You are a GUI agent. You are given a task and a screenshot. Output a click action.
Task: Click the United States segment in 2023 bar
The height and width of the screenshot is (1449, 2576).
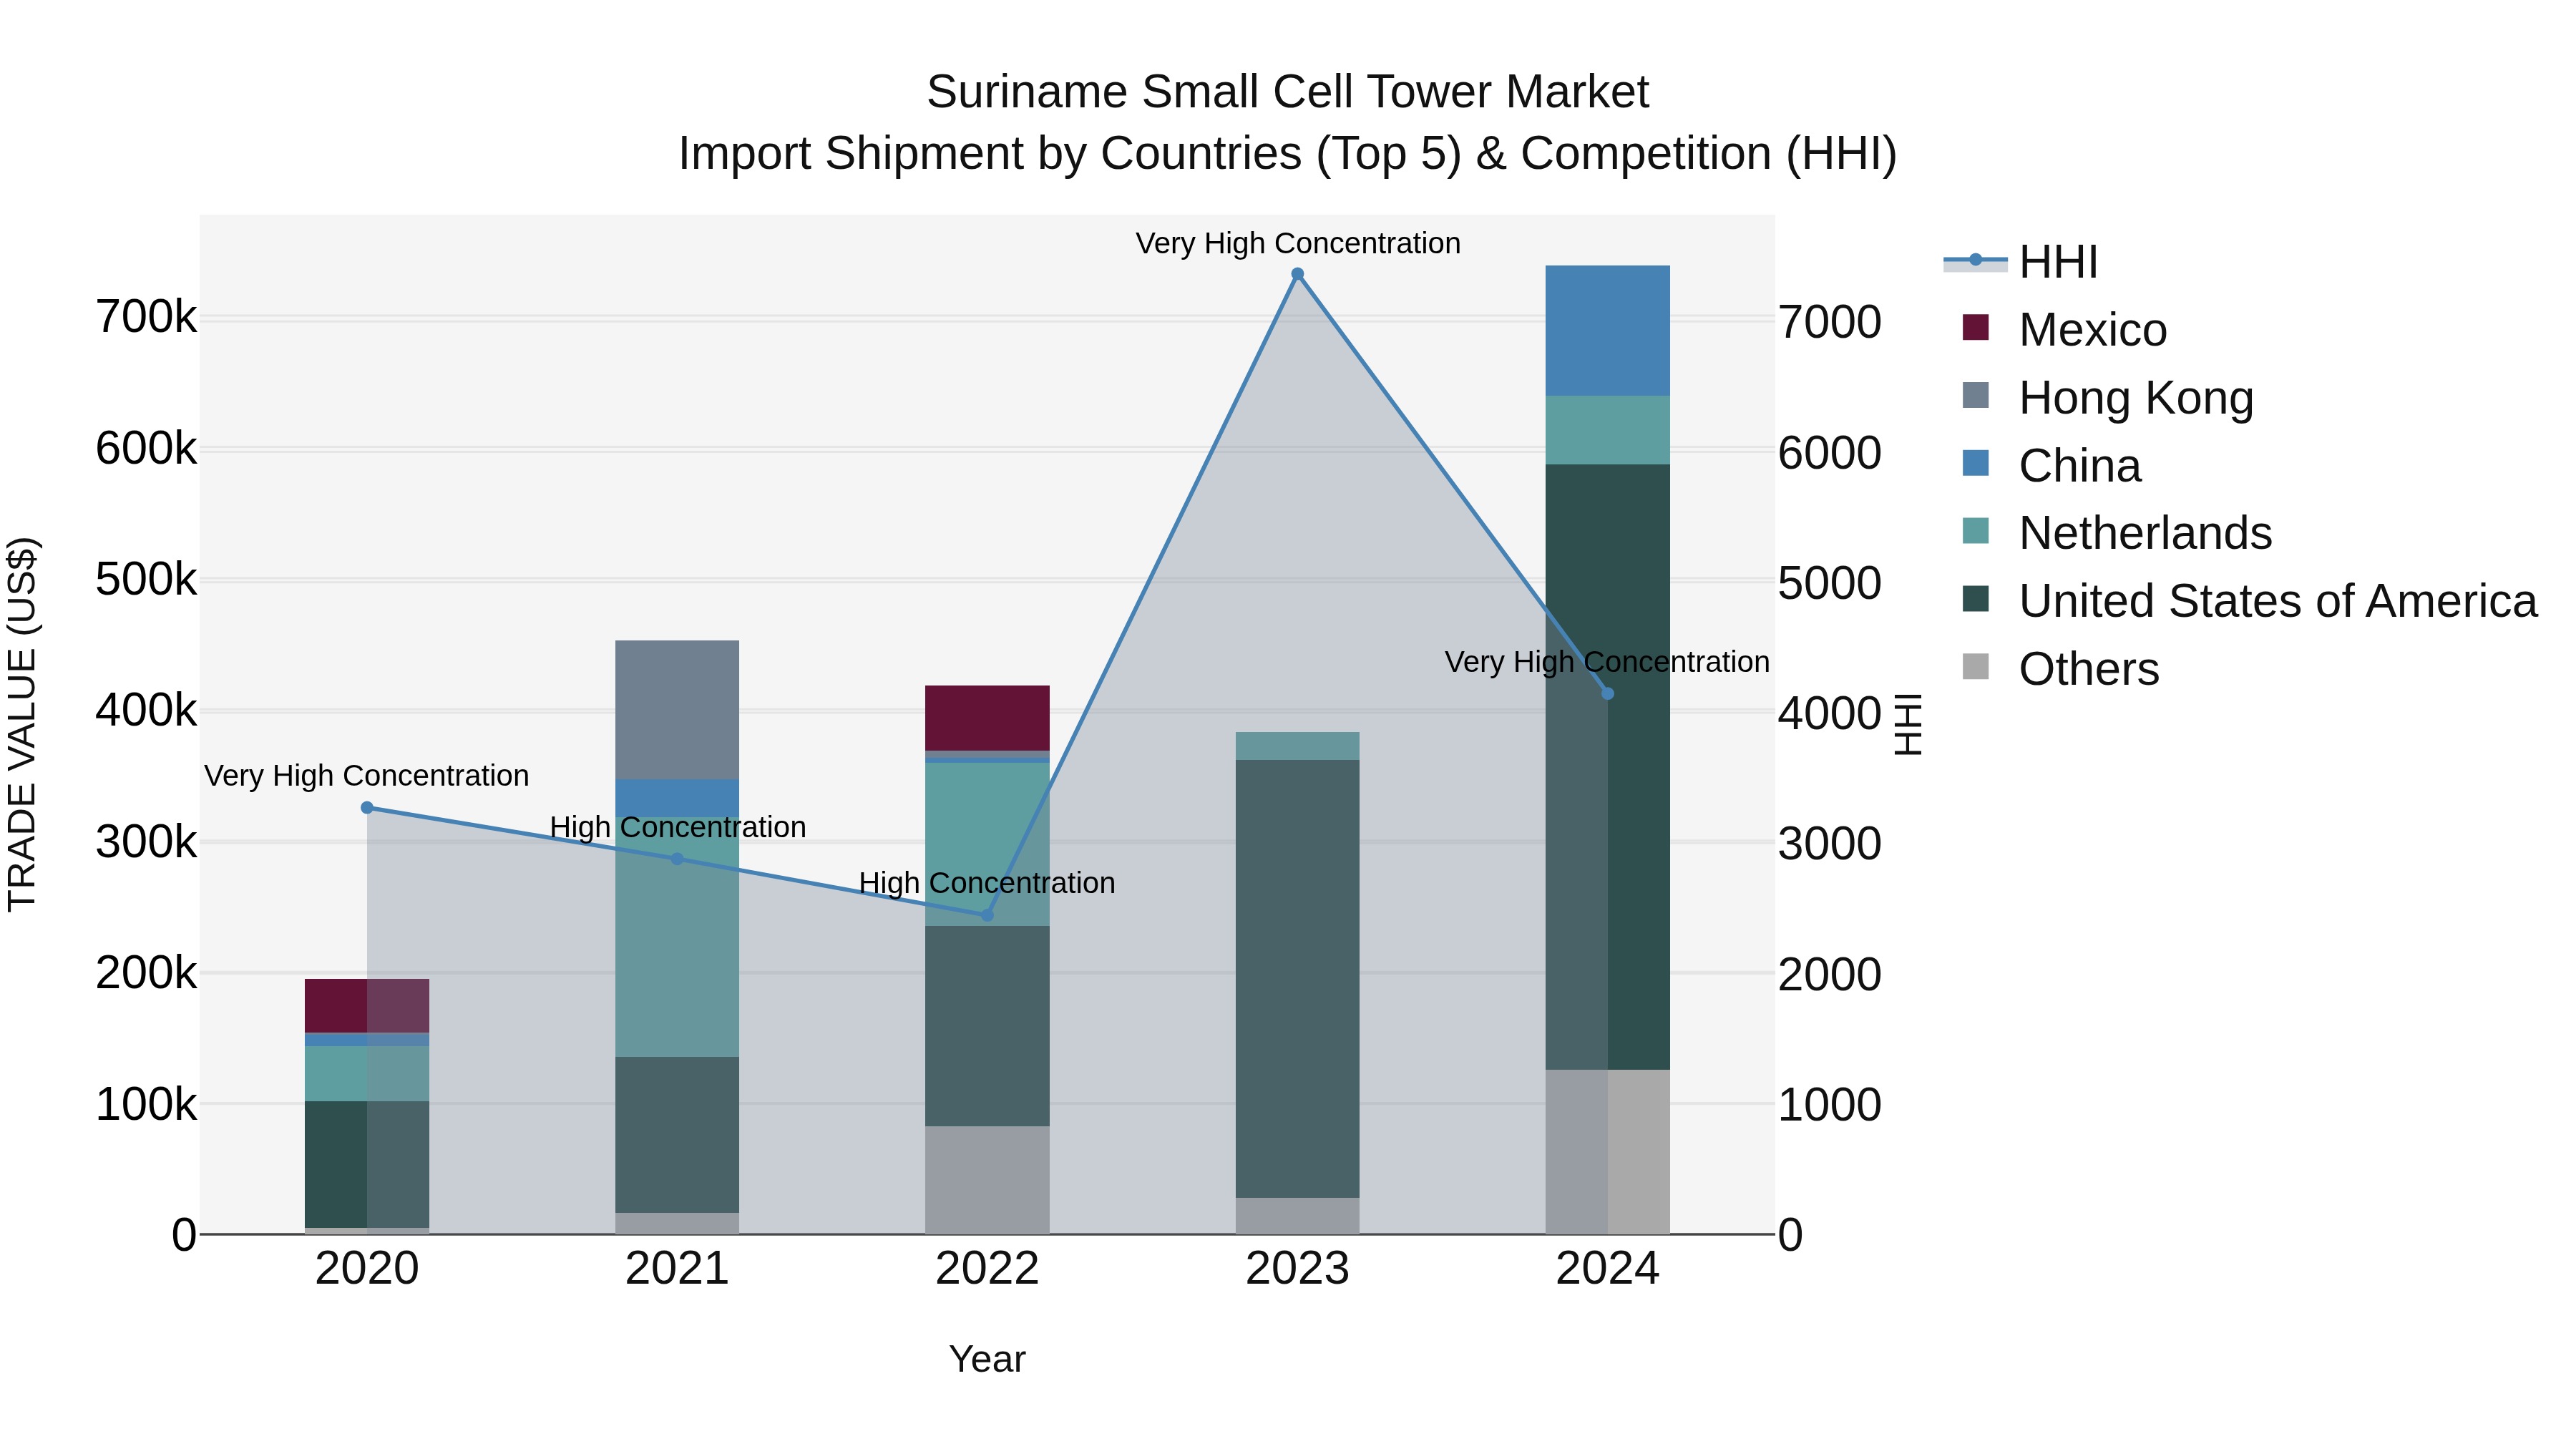point(1297,979)
